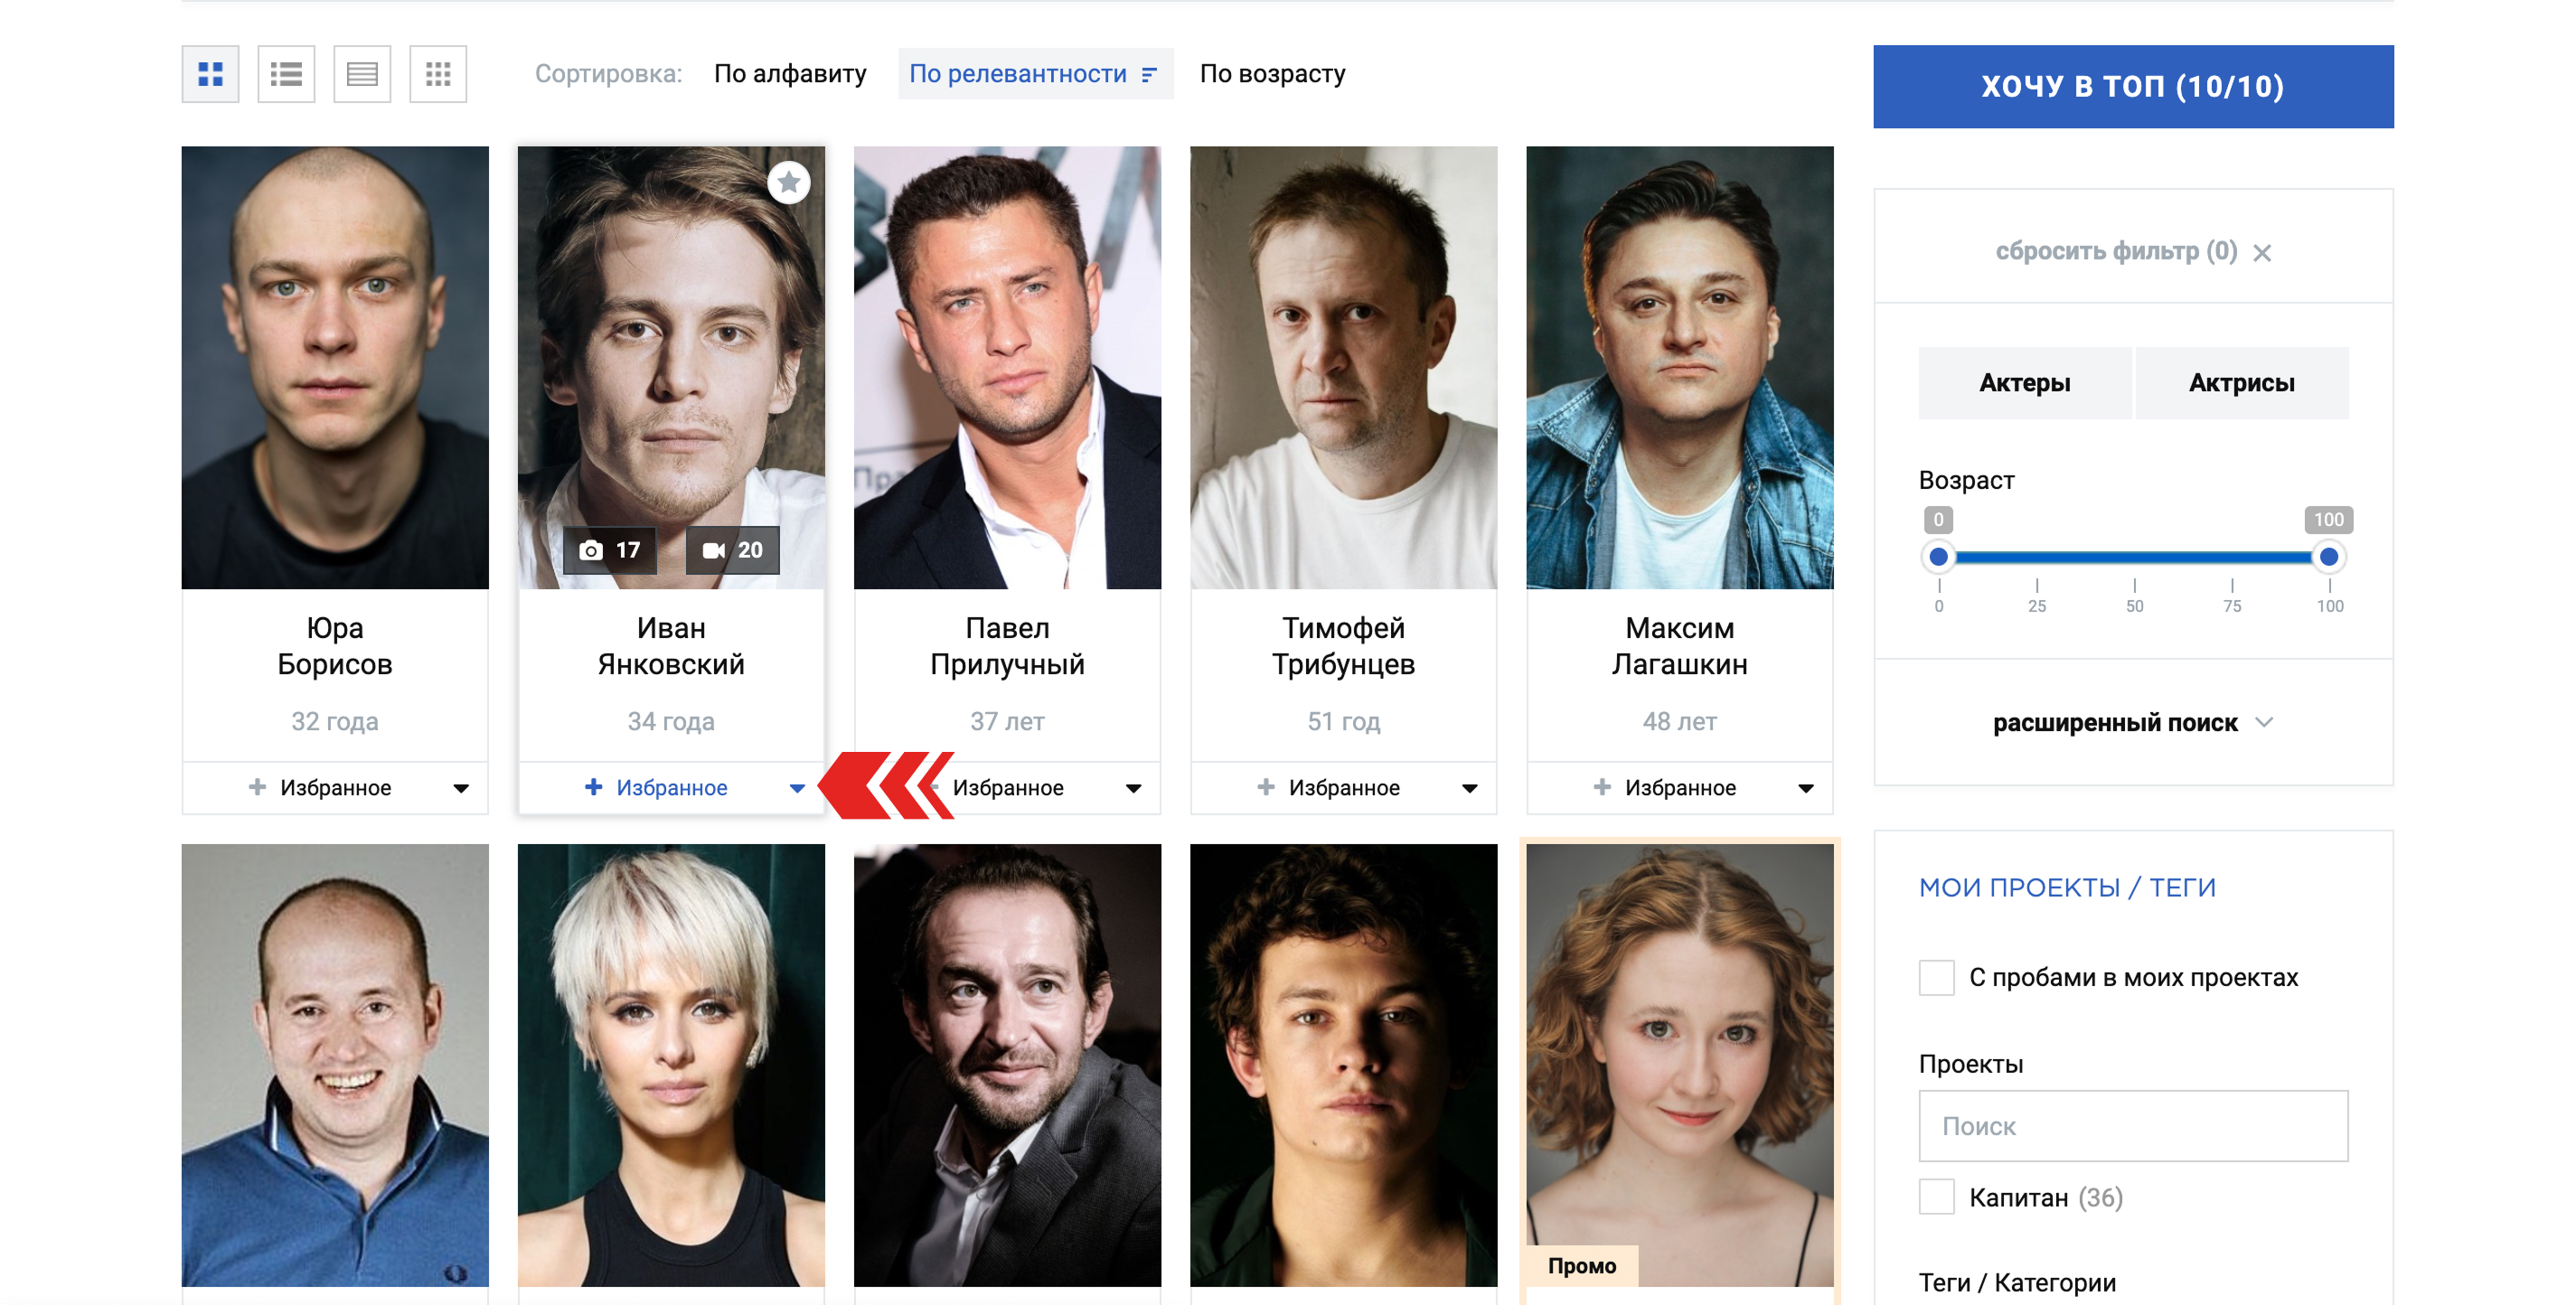Add Тимофей Трибунцев to Избранное
The height and width of the screenshot is (1305, 2576).
tap(1328, 788)
